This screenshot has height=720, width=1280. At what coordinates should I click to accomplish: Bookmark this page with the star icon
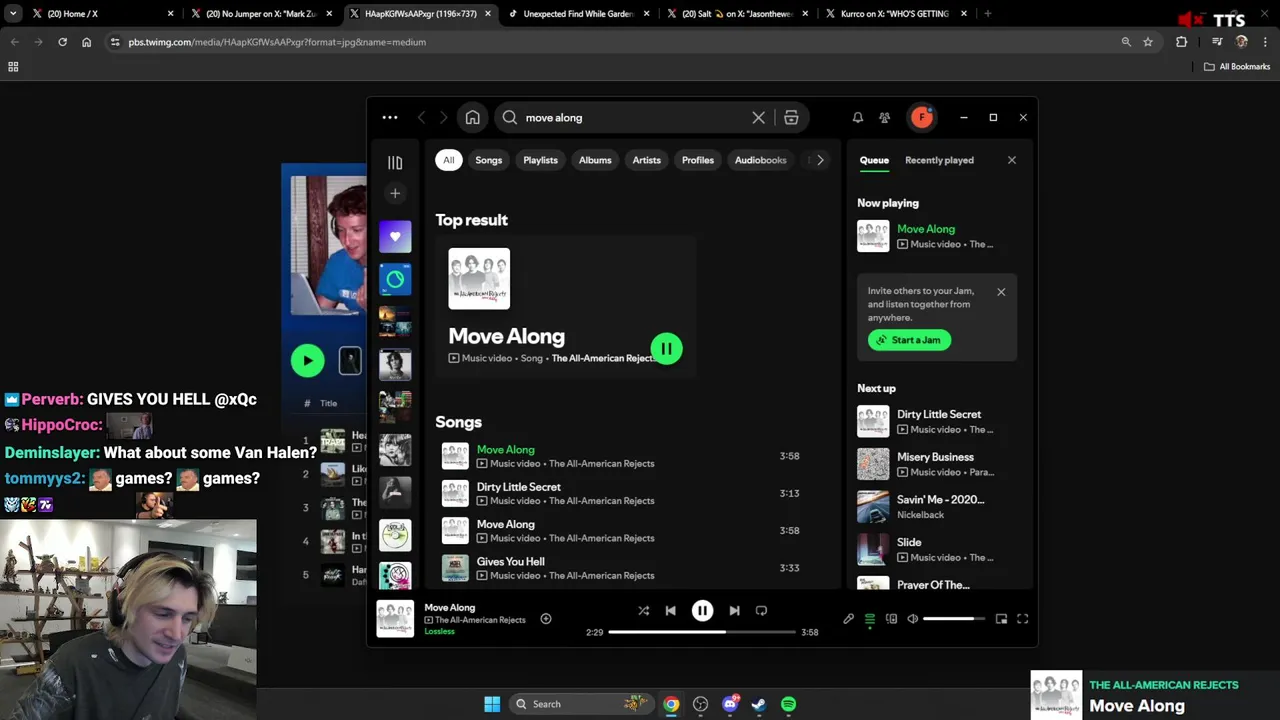coord(1148,42)
